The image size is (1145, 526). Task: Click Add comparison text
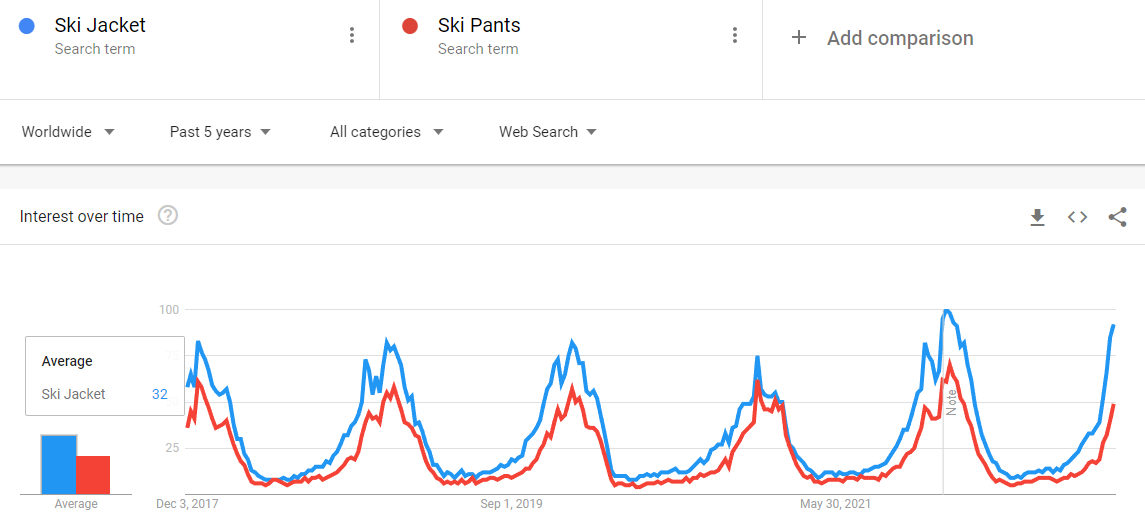pos(899,38)
